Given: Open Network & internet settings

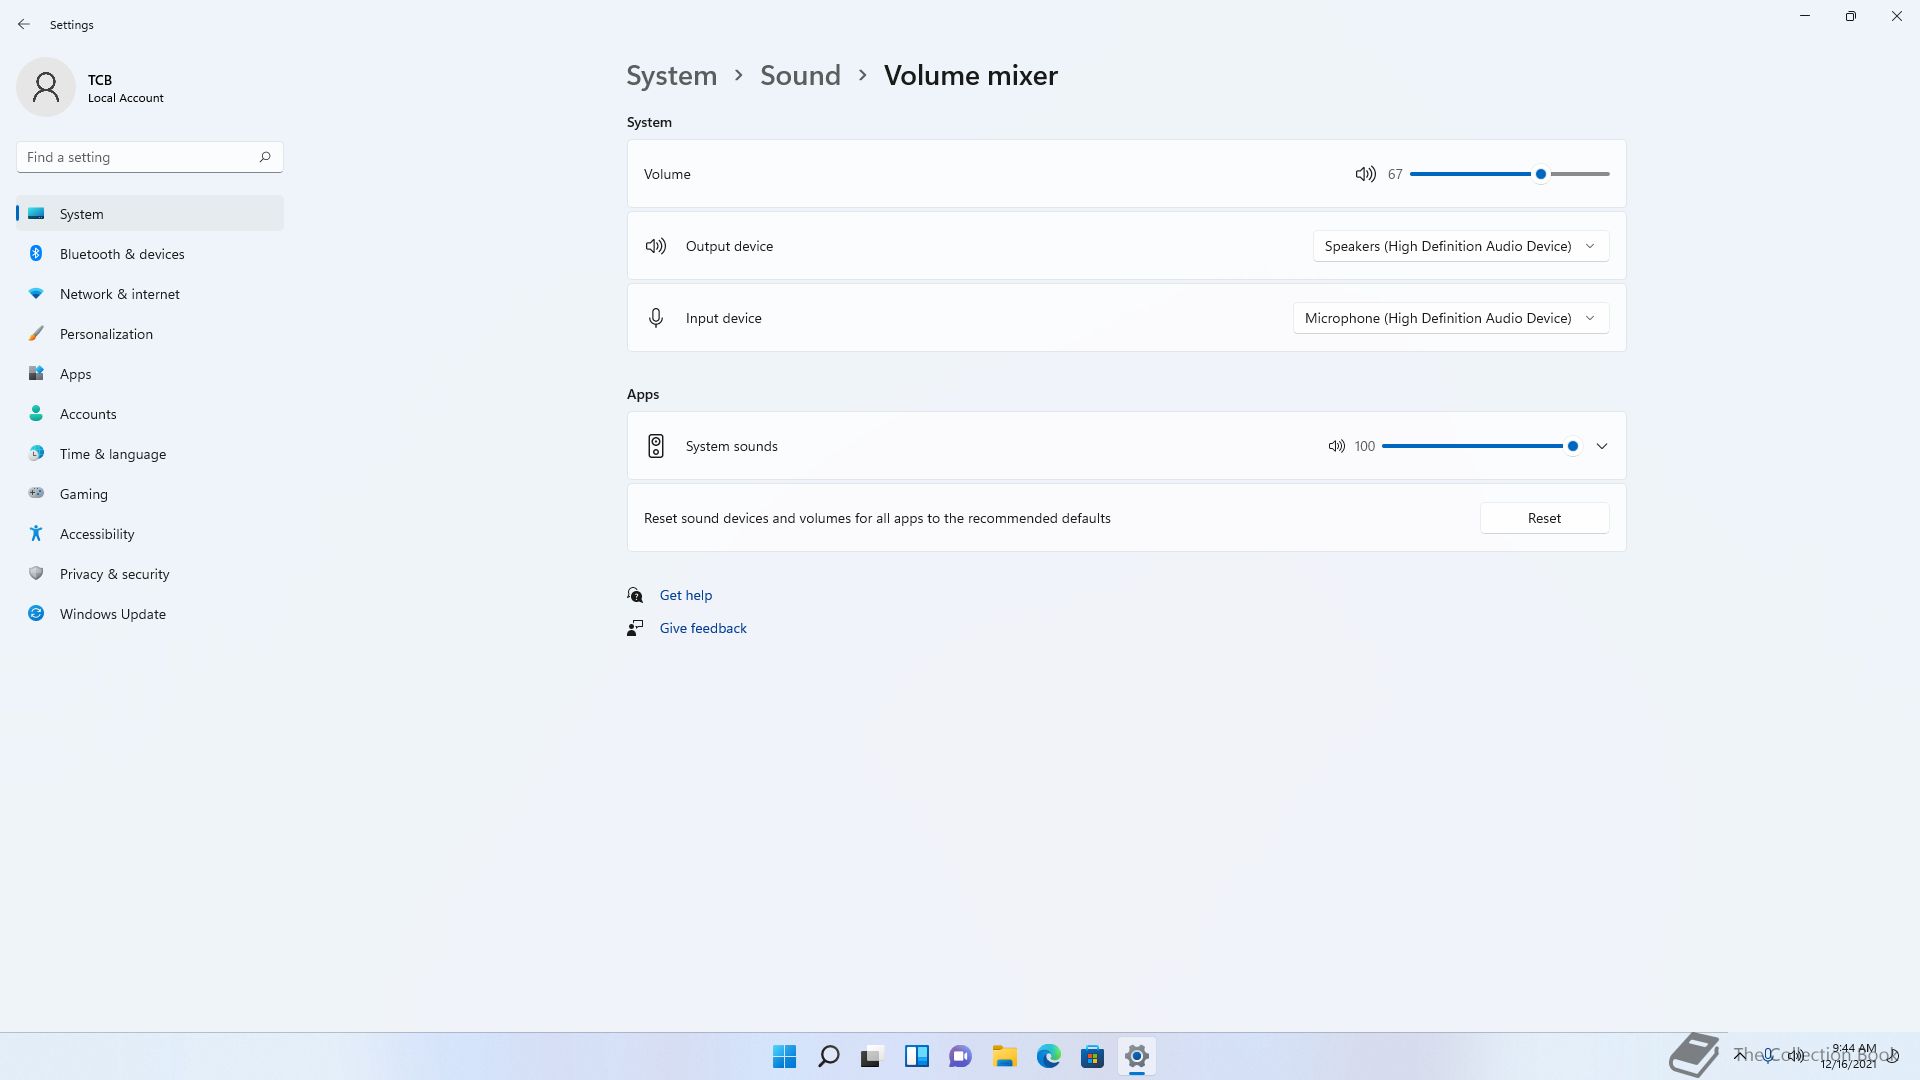Looking at the screenshot, I should point(120,294).
